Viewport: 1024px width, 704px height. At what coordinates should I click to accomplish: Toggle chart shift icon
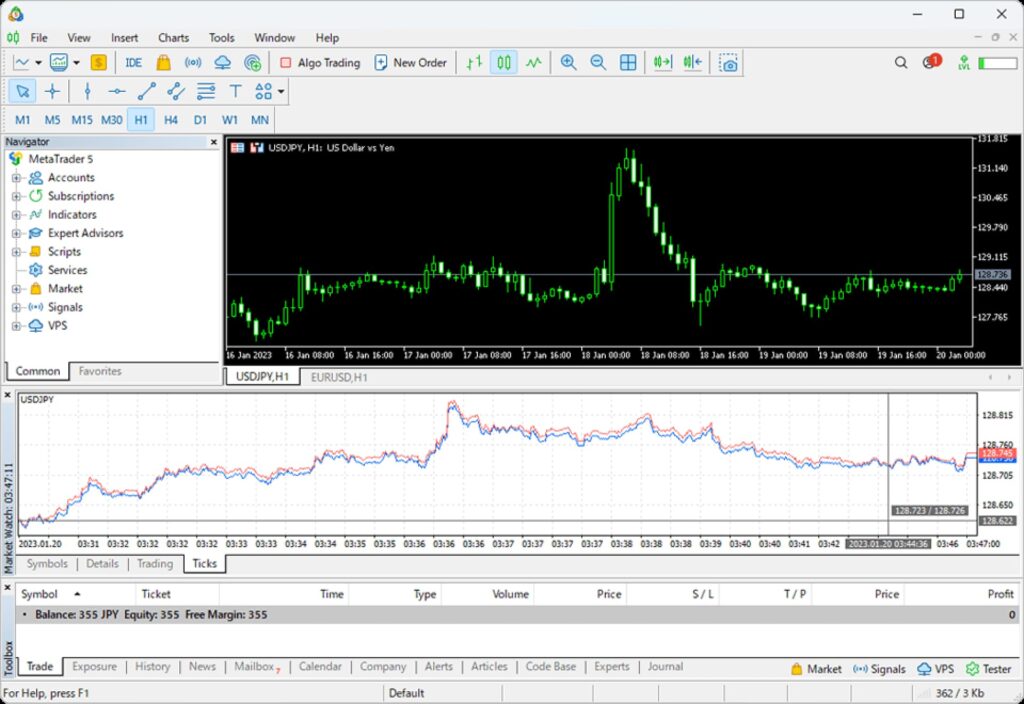point(692,63)
